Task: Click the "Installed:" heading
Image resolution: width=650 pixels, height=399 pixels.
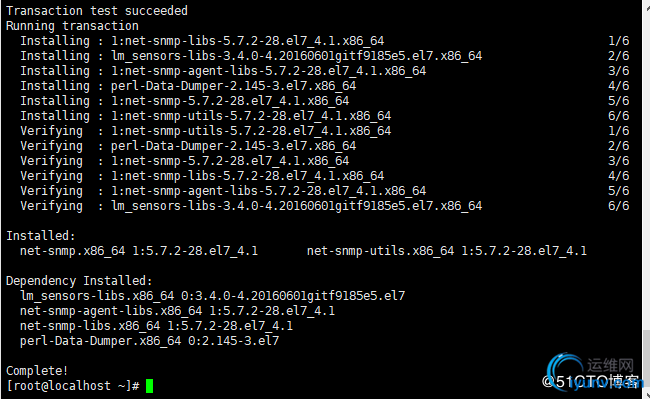Action: [41, 236]
